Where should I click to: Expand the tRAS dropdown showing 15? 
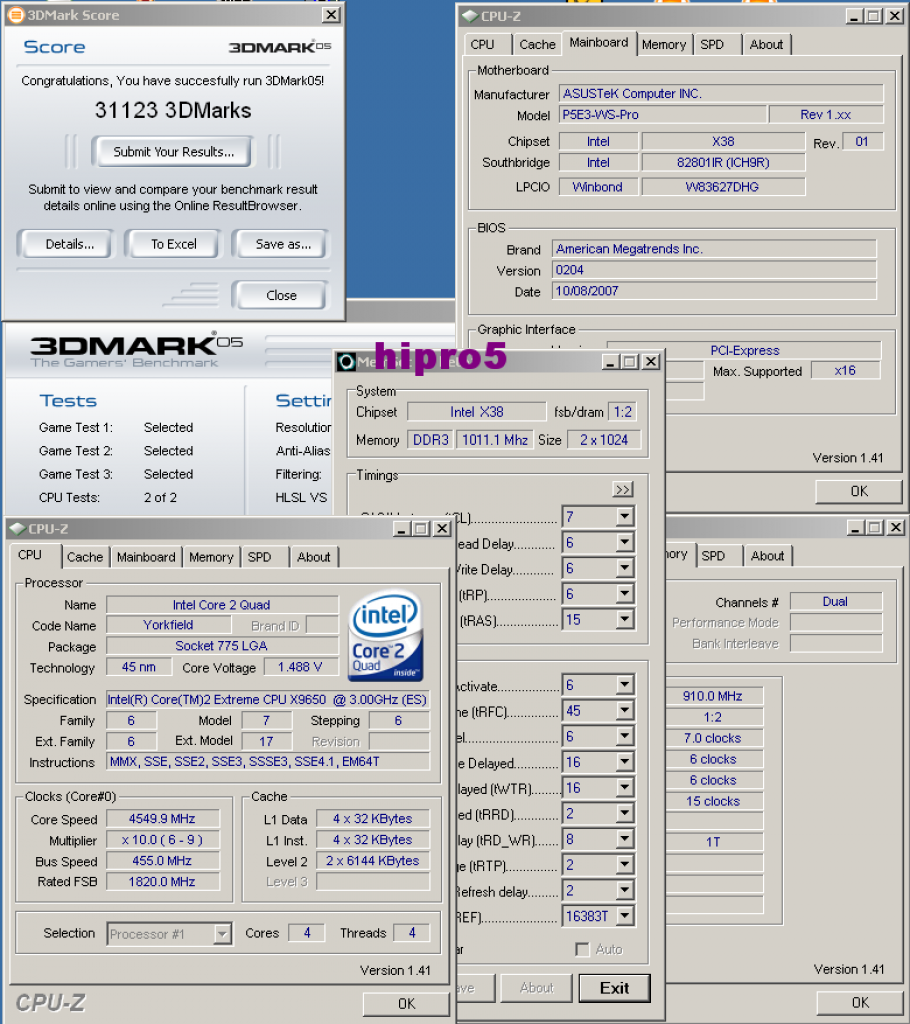[x=625, y=618]
